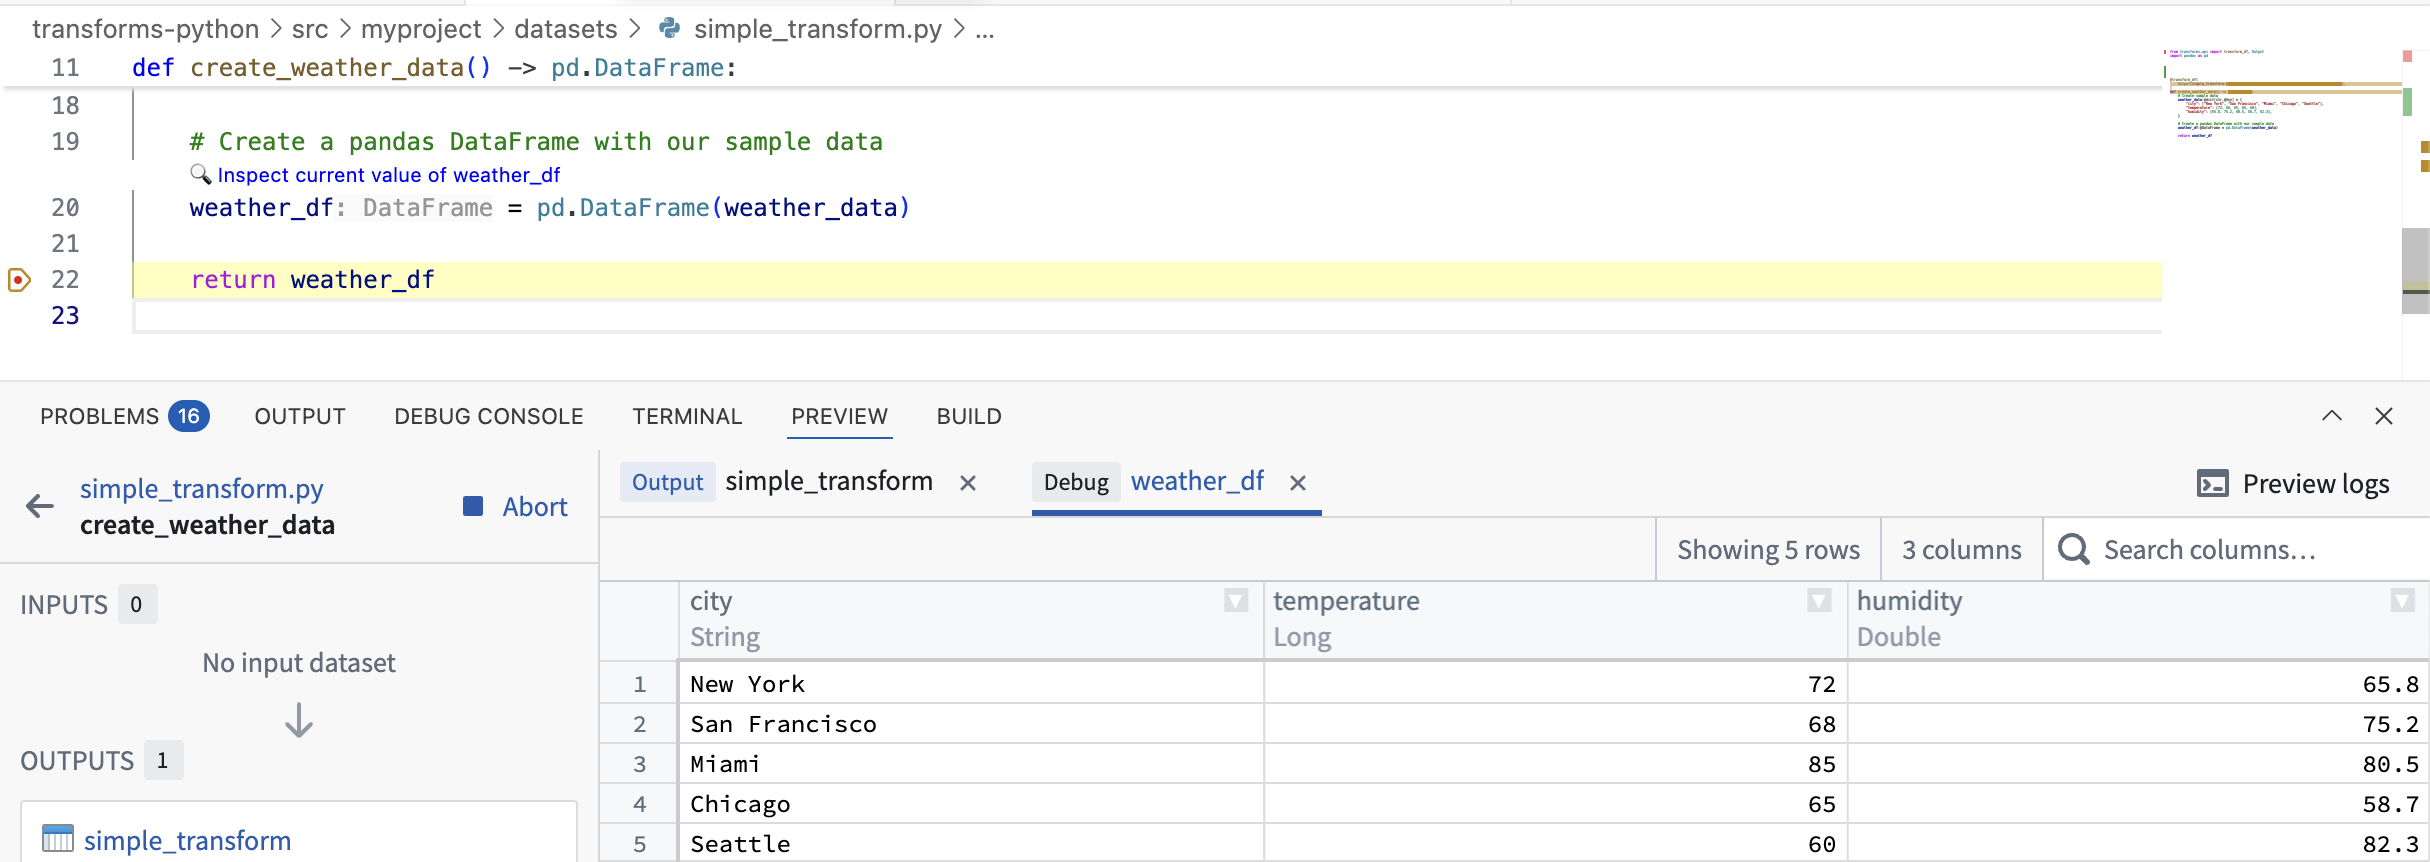The image size is (2430, 862).
Task: Switch to the OUTPUT tab
Action: (x=300, y=416)
